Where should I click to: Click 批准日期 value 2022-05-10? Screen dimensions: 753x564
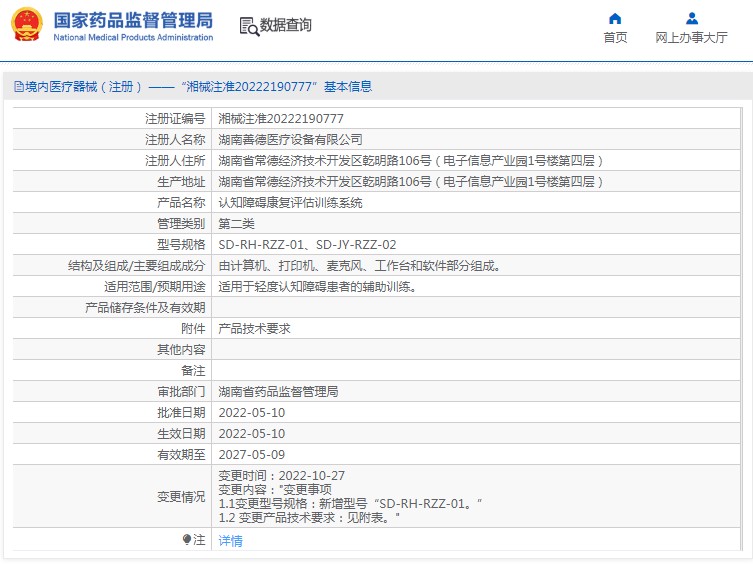coord(252,413)
